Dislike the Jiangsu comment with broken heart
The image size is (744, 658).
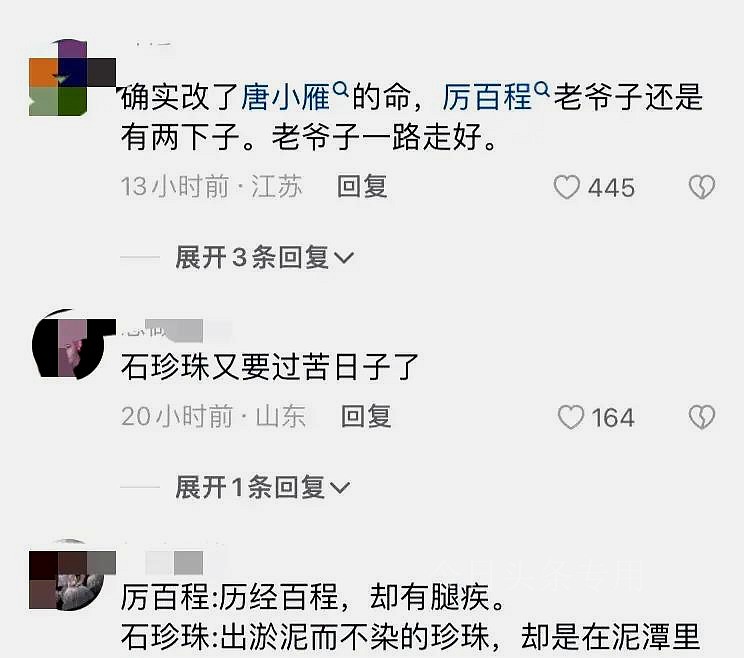coord(702,187)
